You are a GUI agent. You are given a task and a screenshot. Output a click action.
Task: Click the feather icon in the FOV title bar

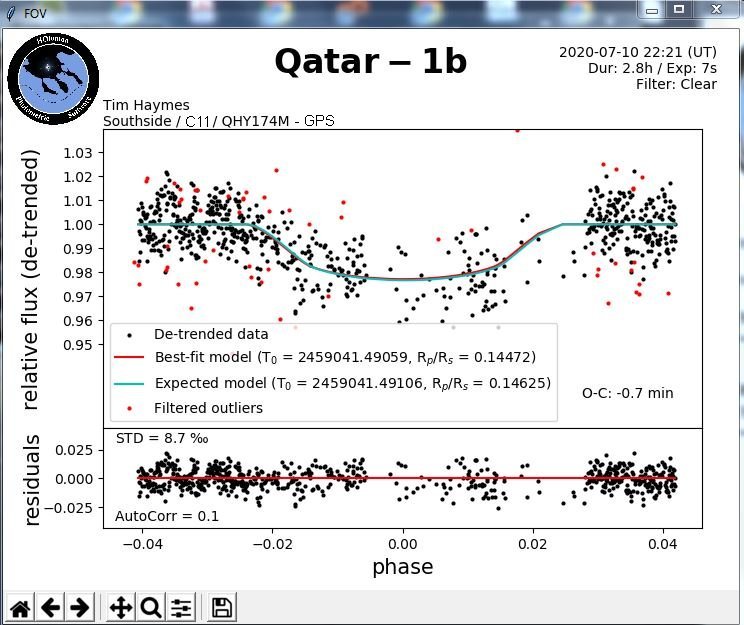[12, 10]
